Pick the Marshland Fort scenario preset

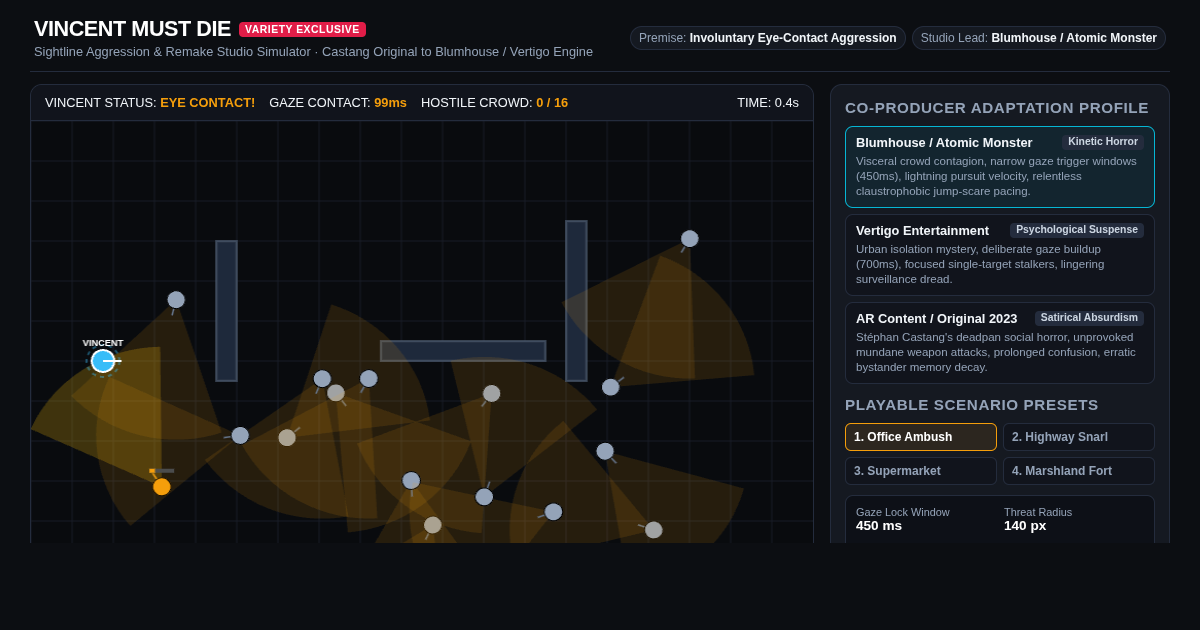[x=1079, y=471]
